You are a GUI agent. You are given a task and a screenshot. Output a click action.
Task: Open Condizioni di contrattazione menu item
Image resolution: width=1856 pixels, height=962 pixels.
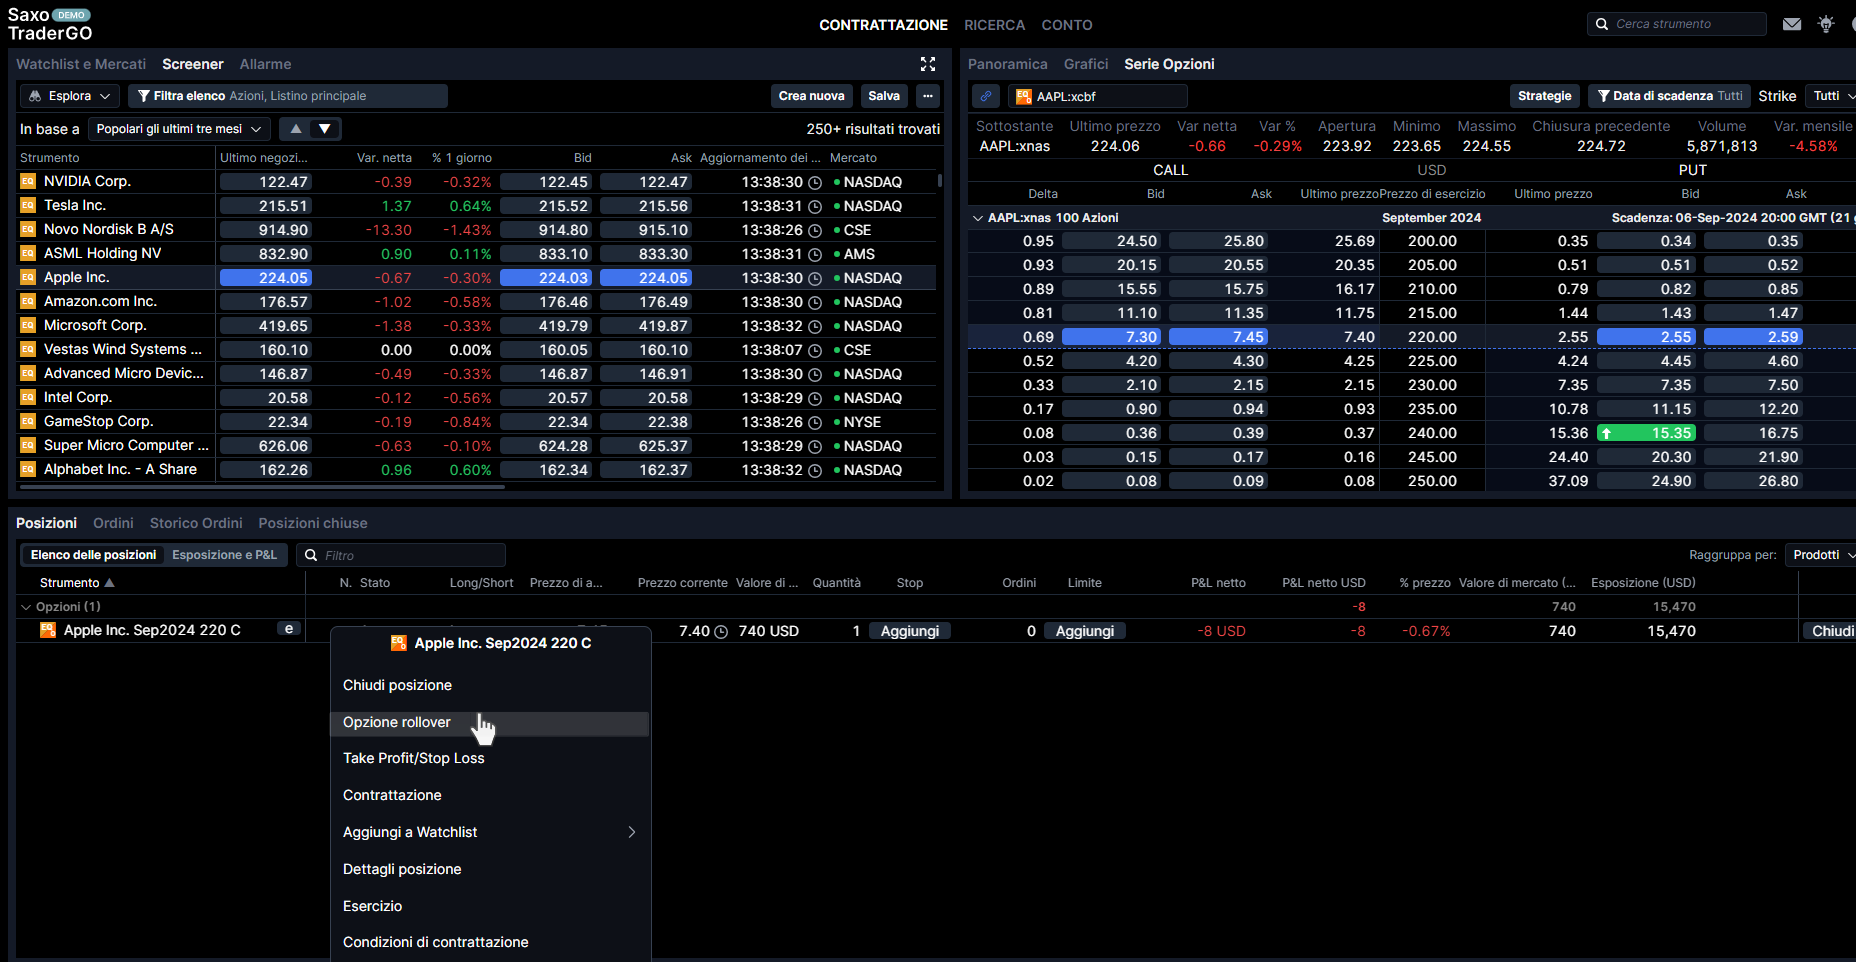(490, 942)
